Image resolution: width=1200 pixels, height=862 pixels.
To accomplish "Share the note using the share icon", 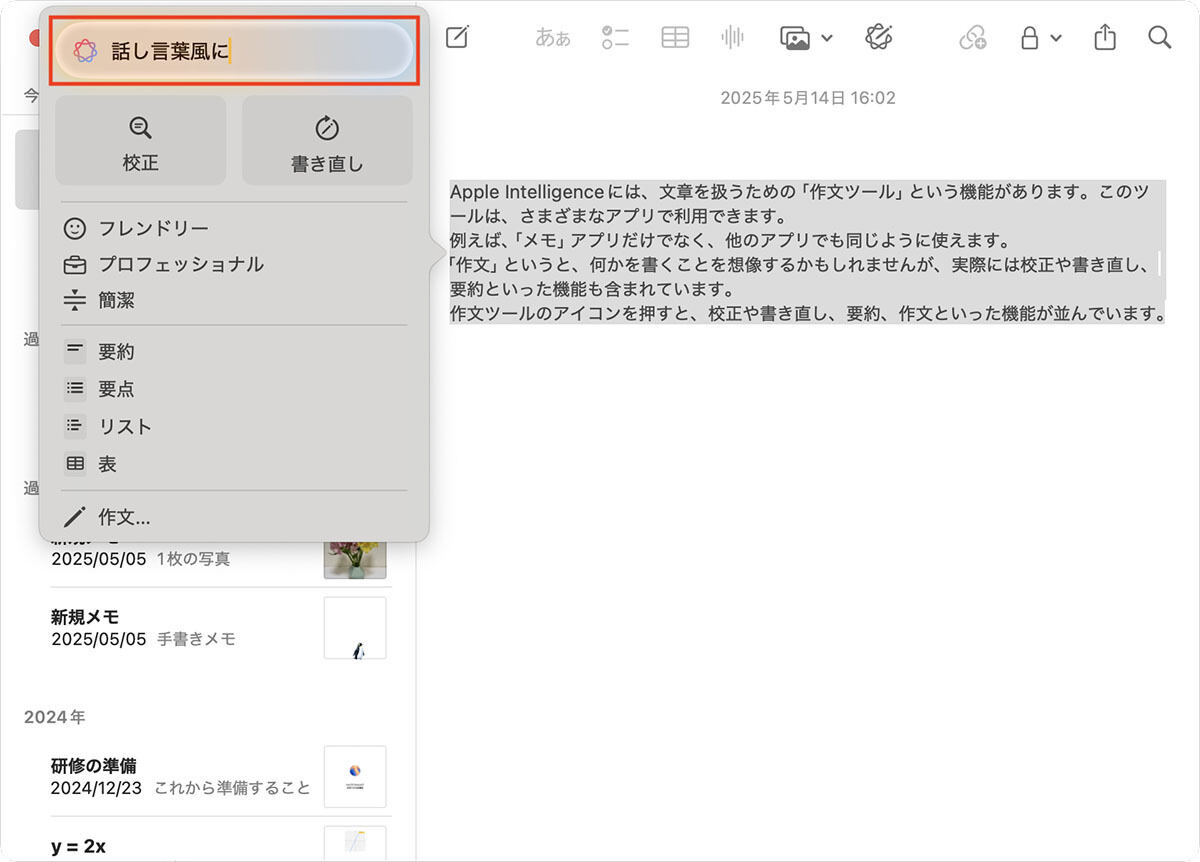I will click(1104, 38).
